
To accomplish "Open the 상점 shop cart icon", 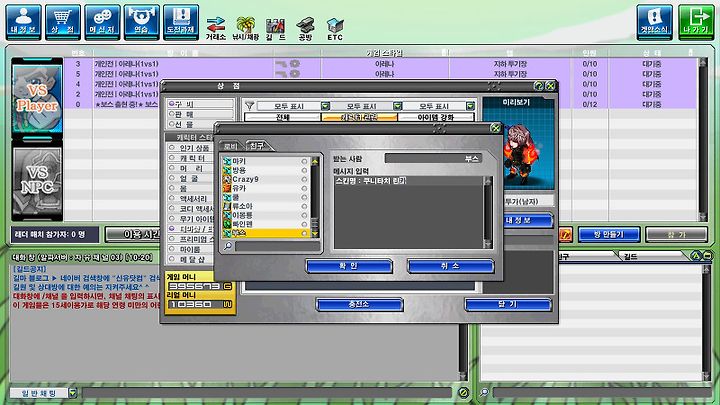I will [62, 22].
